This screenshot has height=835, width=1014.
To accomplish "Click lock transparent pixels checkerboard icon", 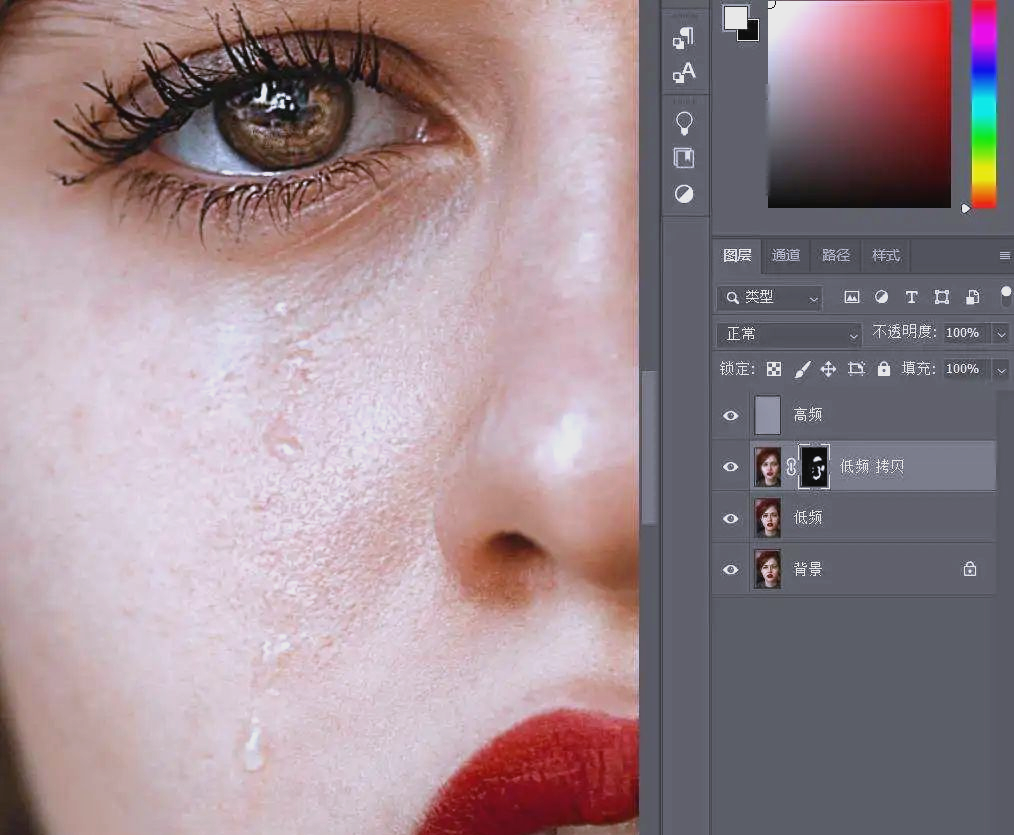I will tap(774, 369).
